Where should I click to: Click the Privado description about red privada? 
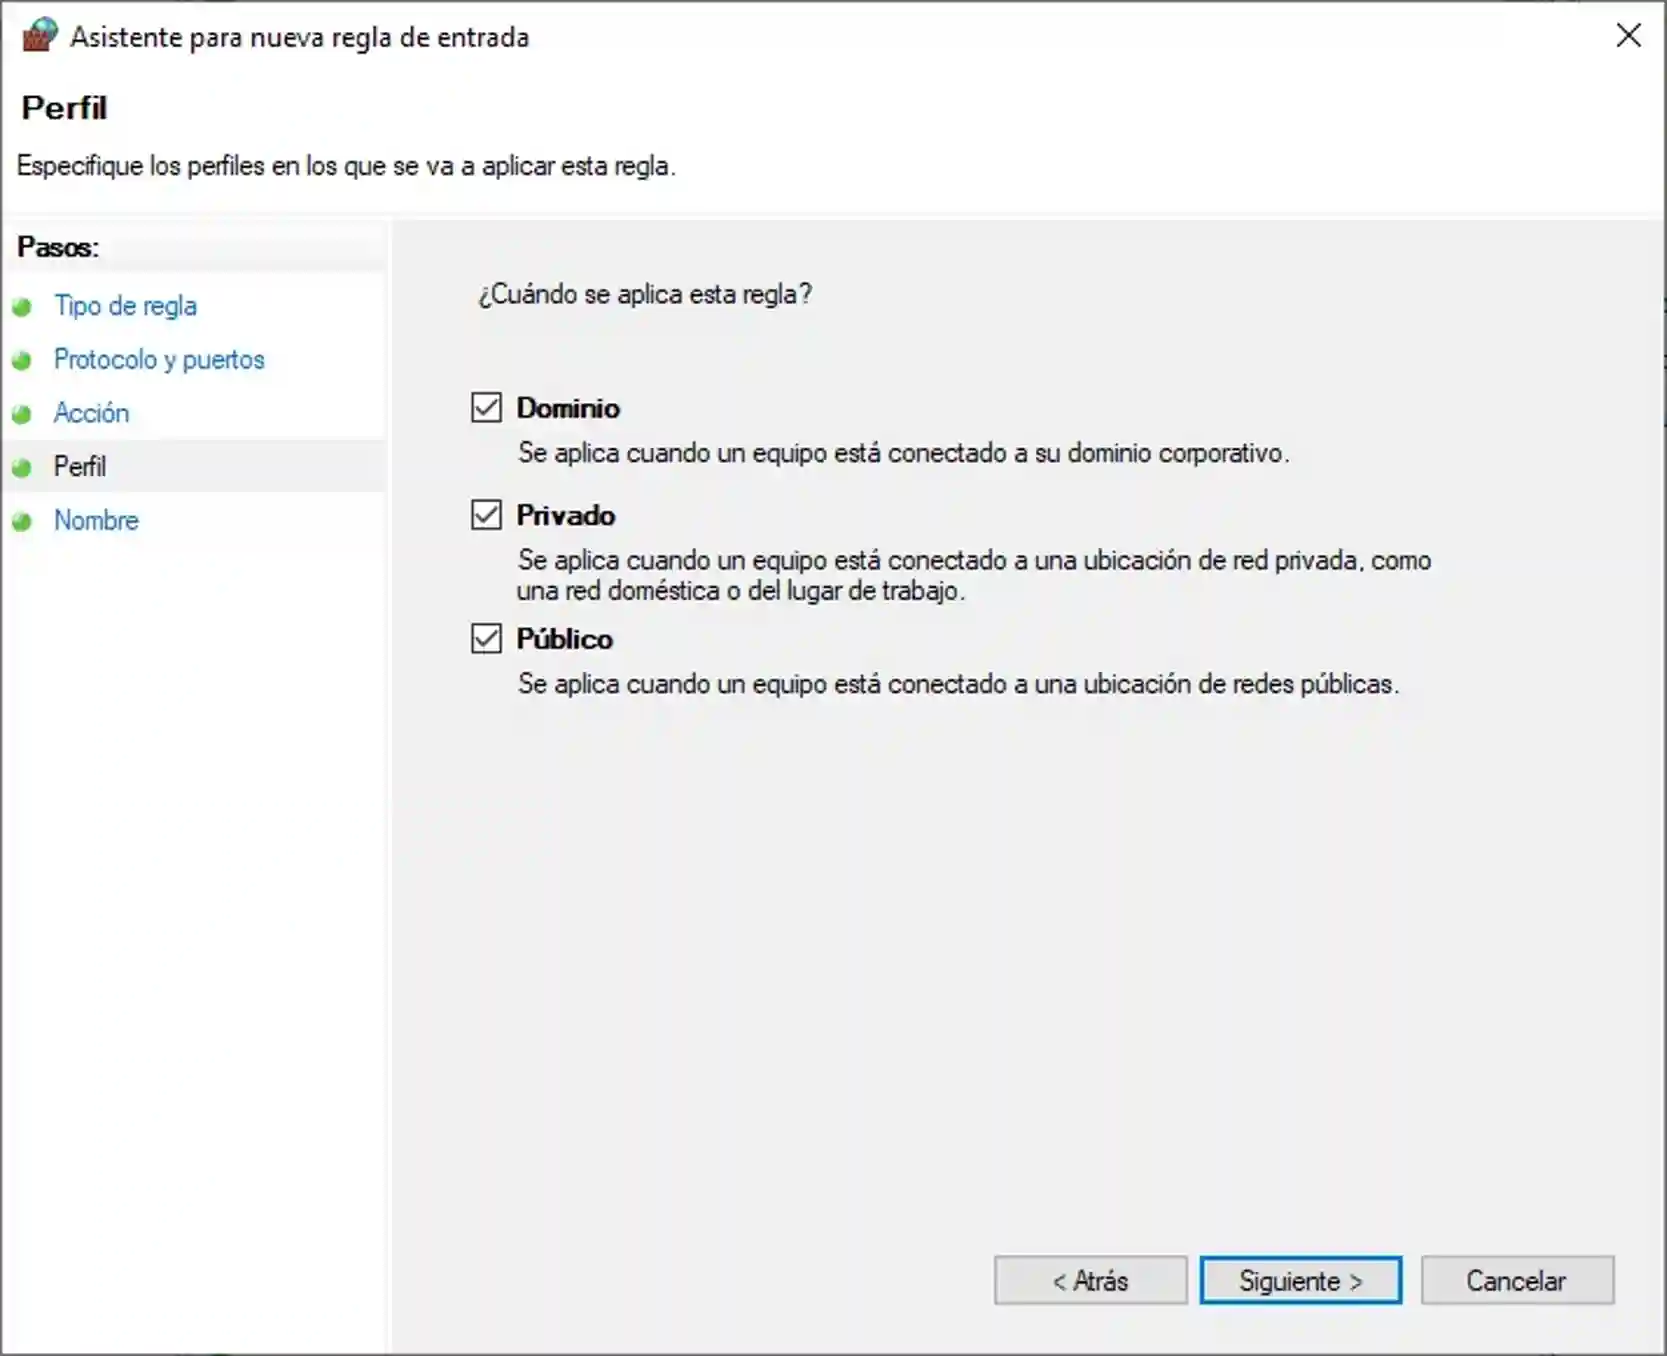(x=974, y=575)
